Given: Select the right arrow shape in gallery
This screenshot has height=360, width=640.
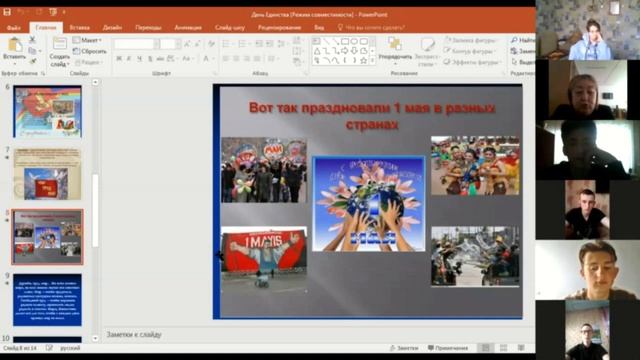Looking at the screenshot, I should (x=345, y=51).
